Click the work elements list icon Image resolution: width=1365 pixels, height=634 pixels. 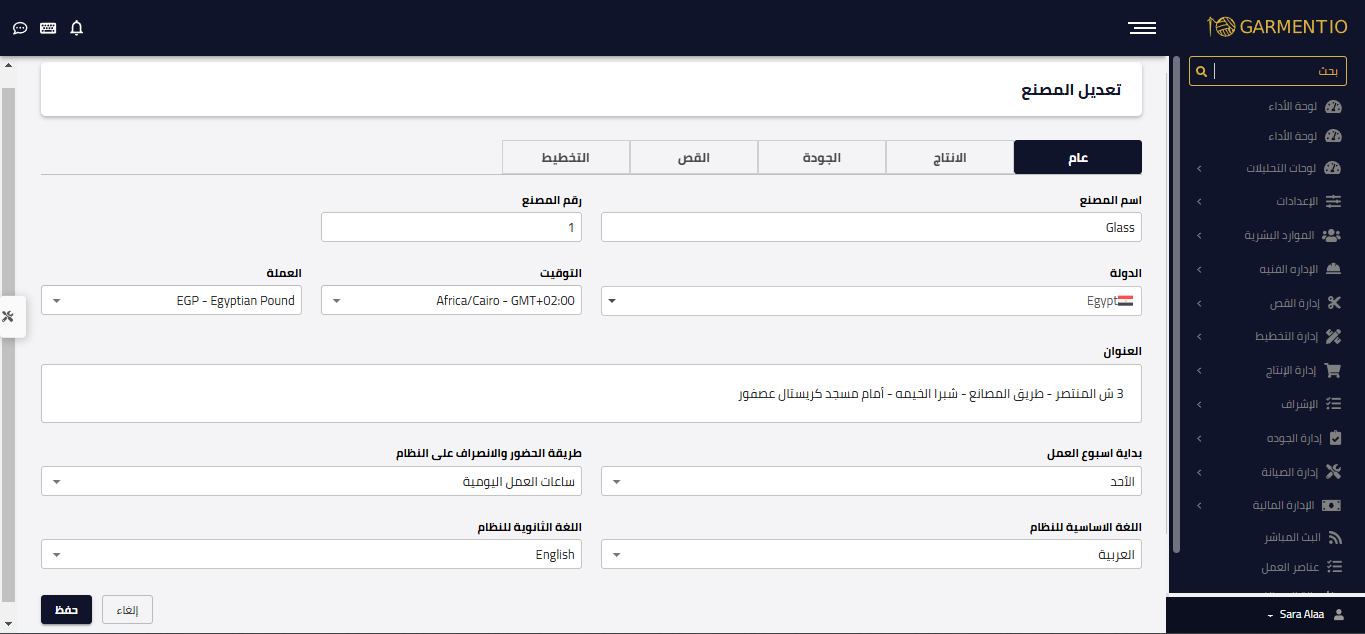pyautogui.click(x=1333, y=567)
